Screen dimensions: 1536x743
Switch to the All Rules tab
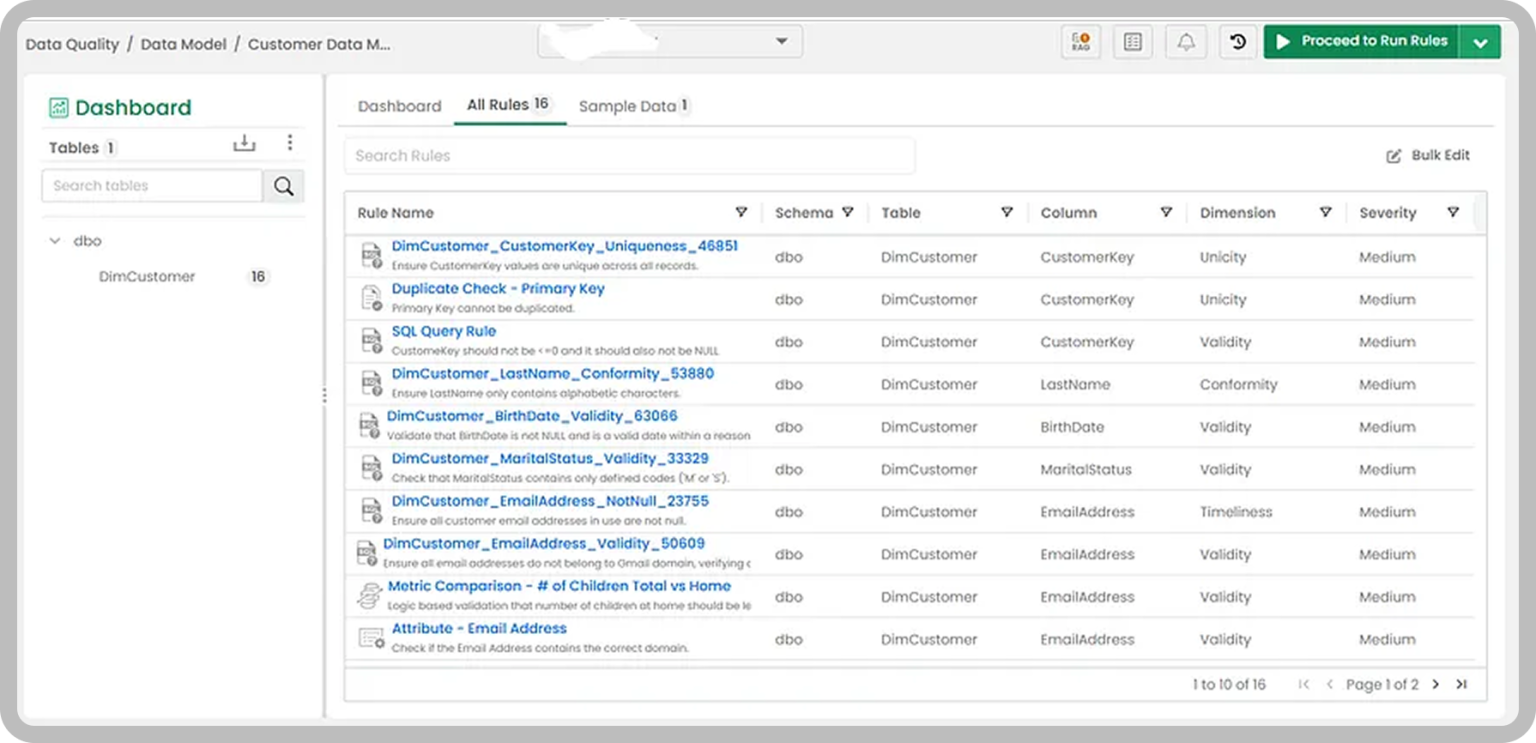click(509, 104)
